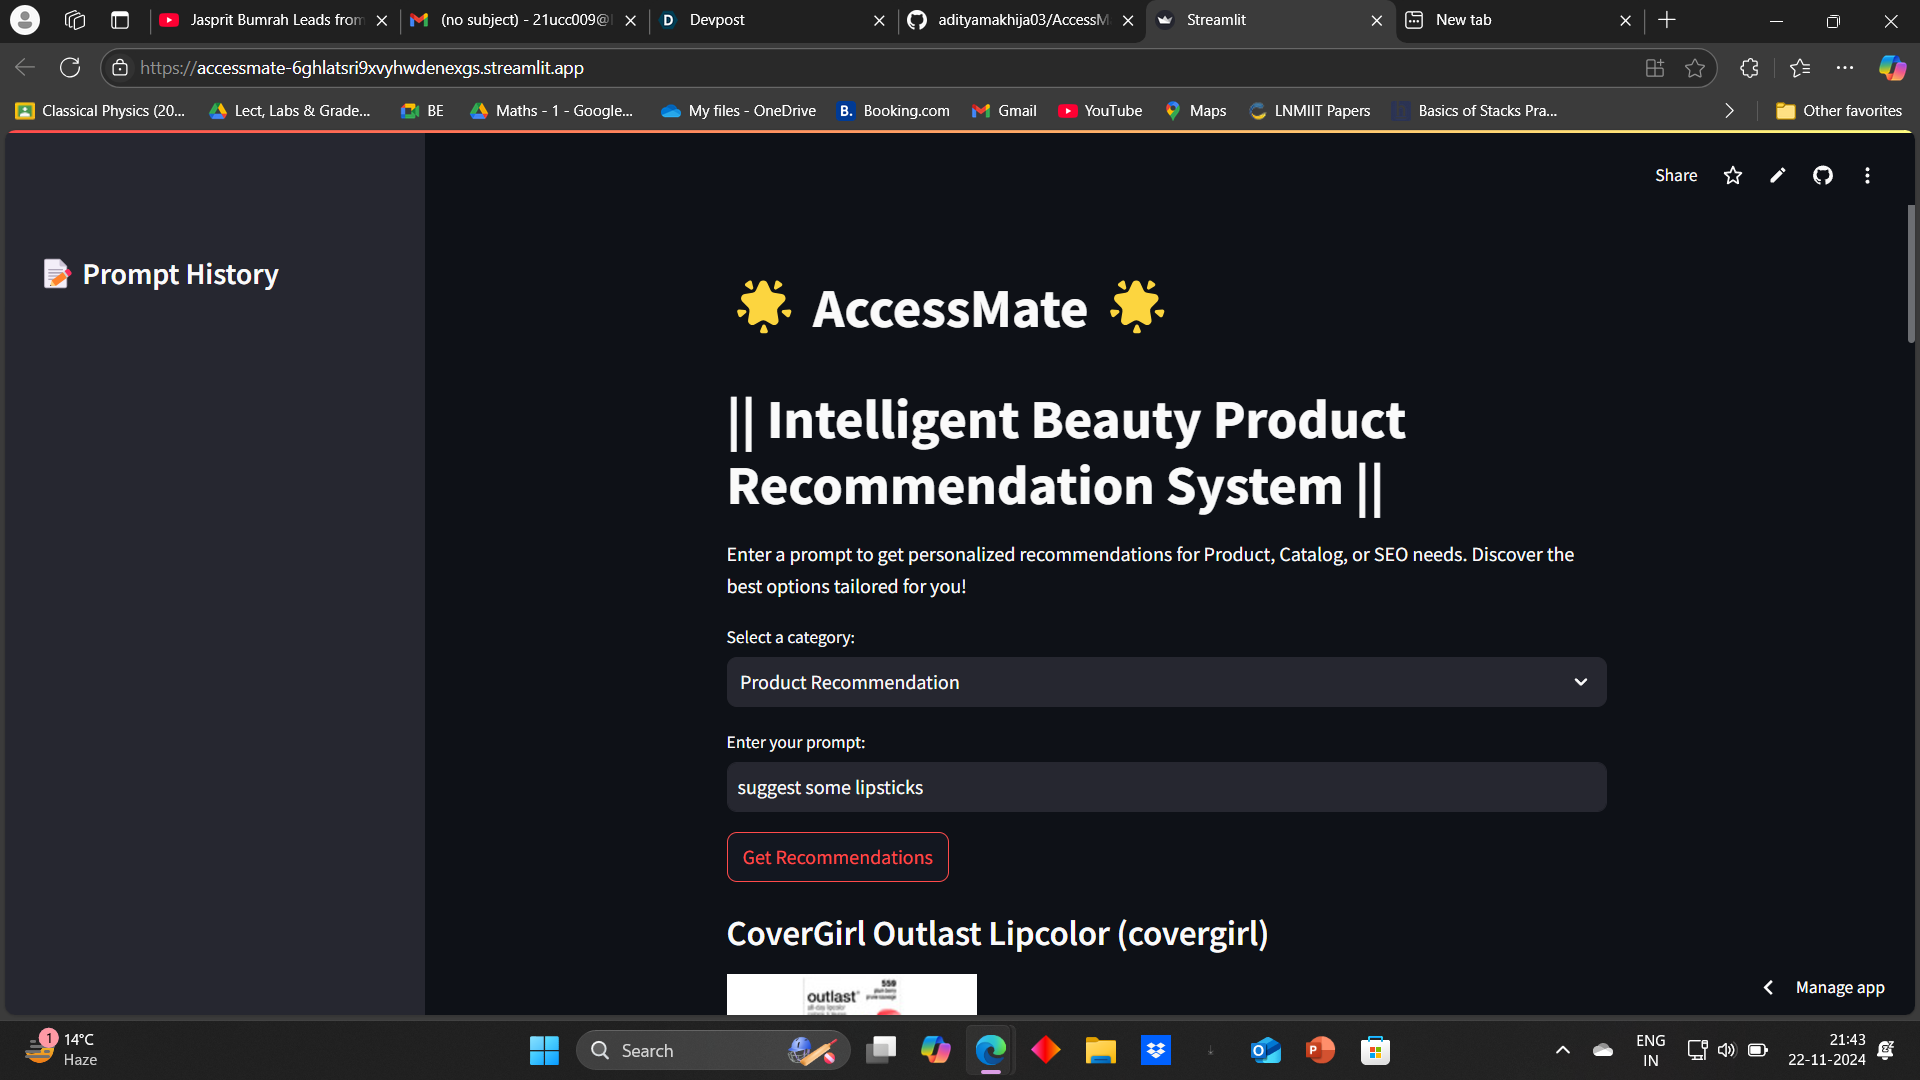Expand the Select a category dropdown

[x=1166, y=682]
